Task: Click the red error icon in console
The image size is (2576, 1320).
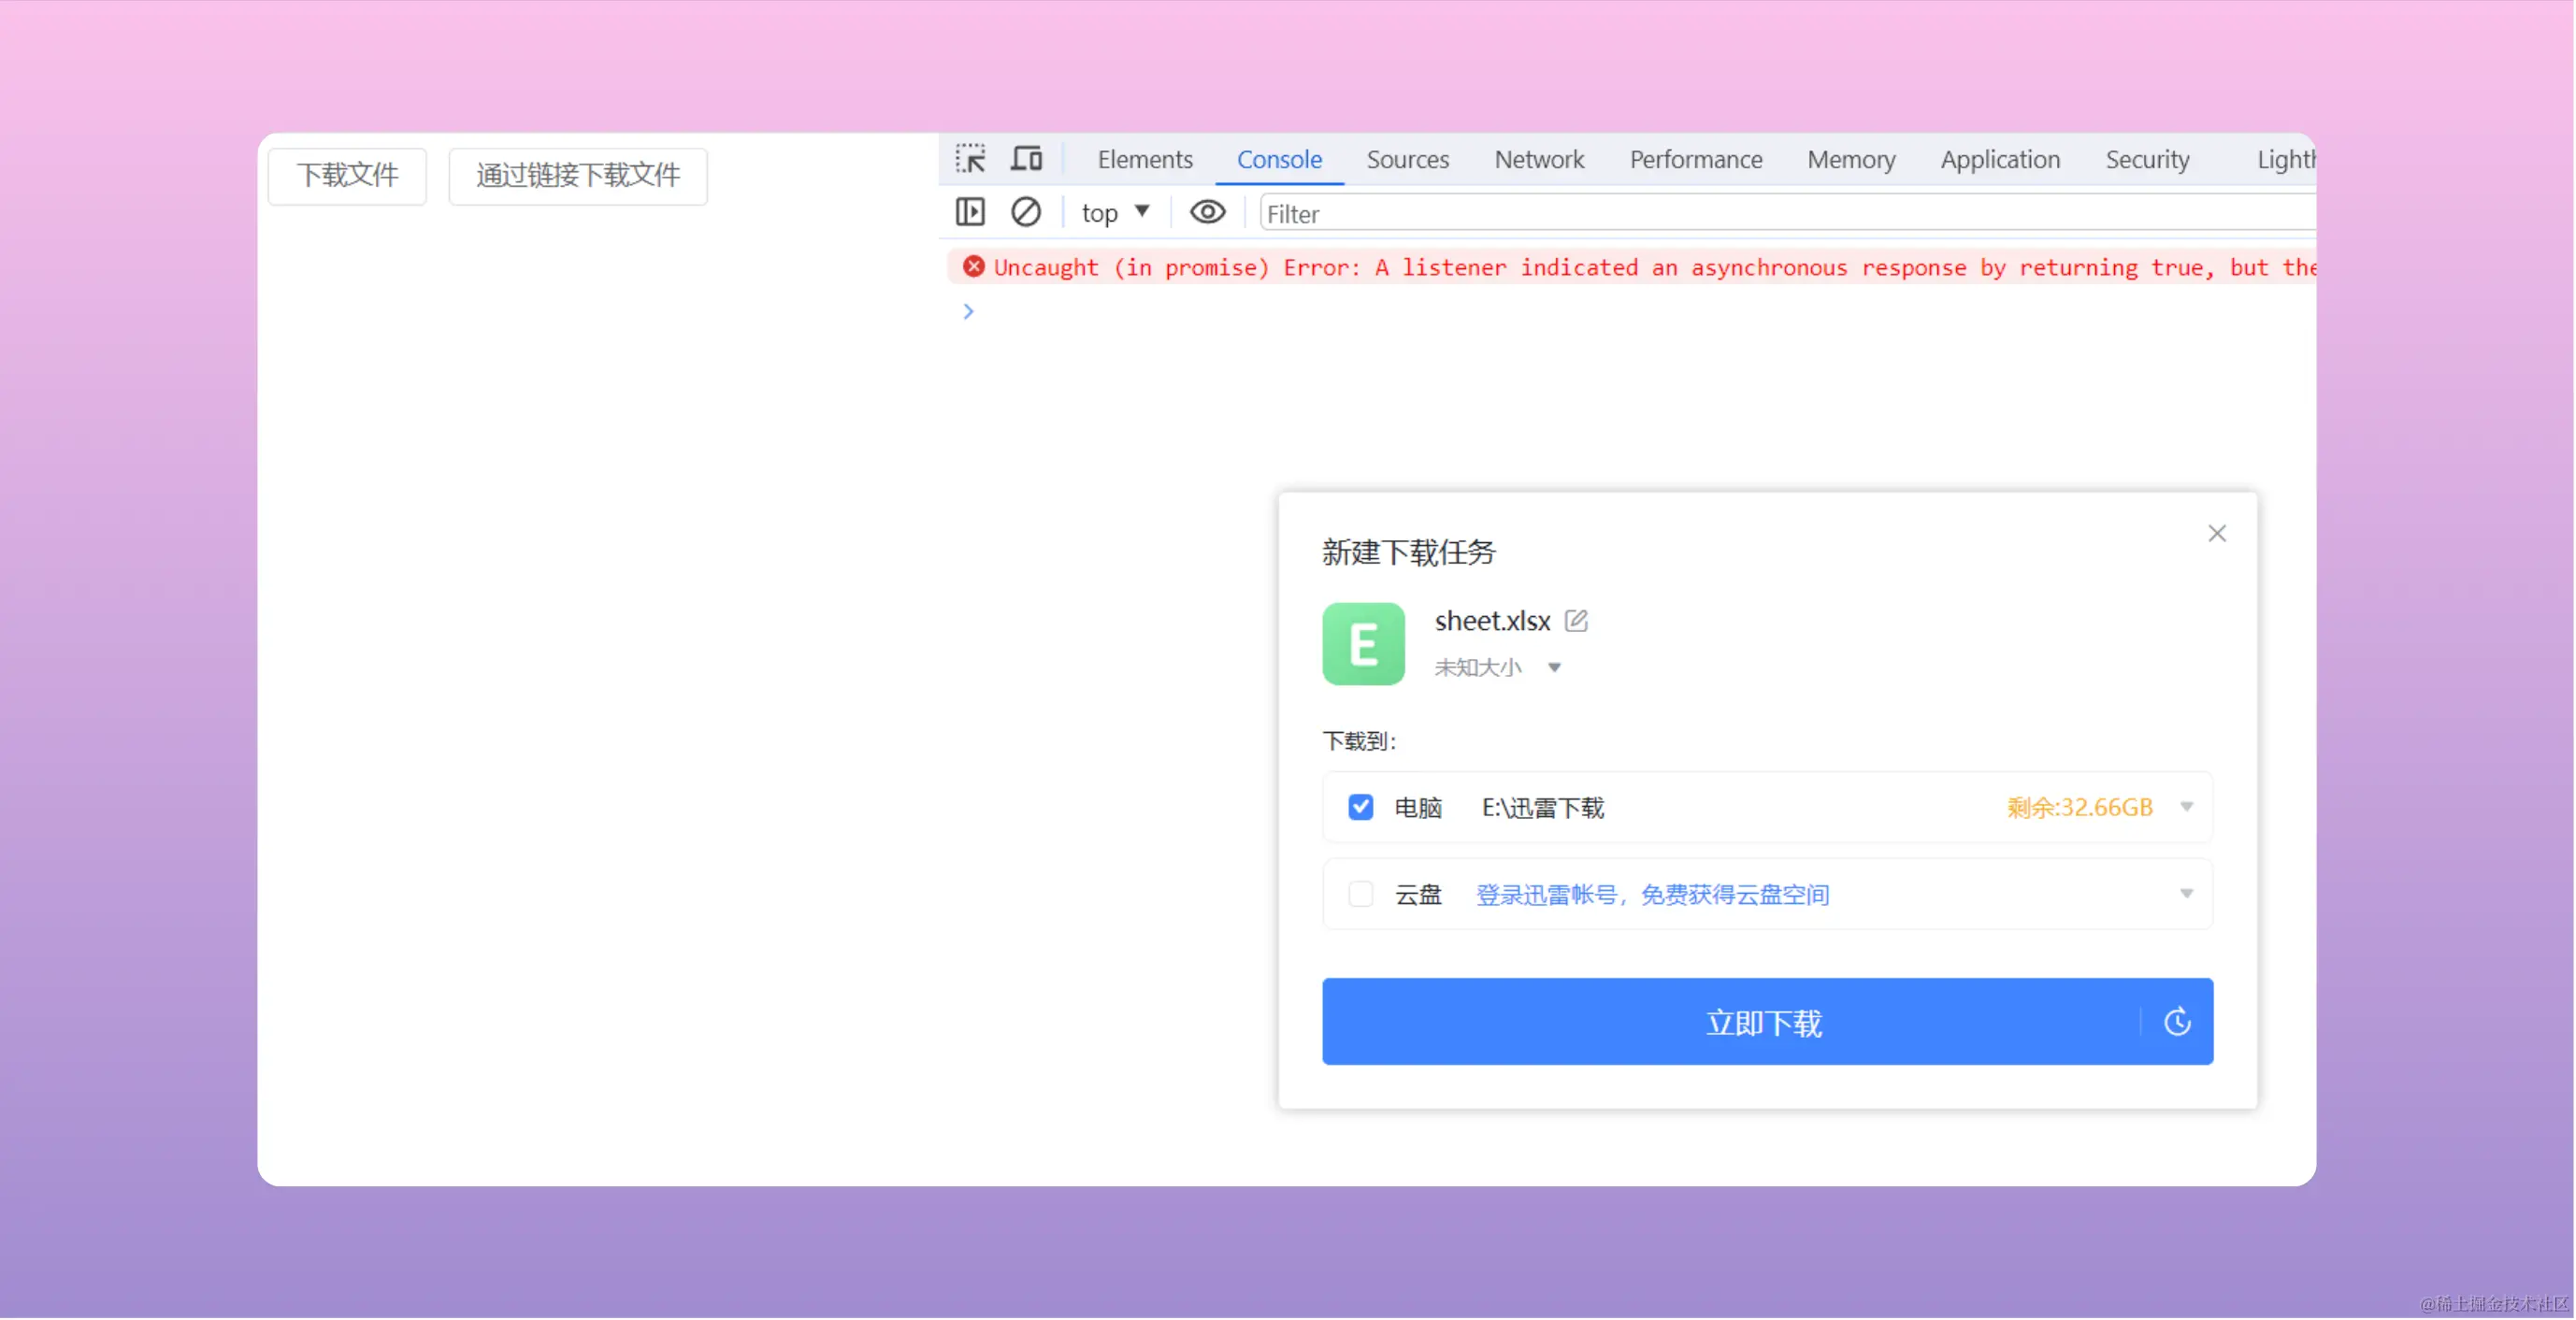Action: pos(973,267)
